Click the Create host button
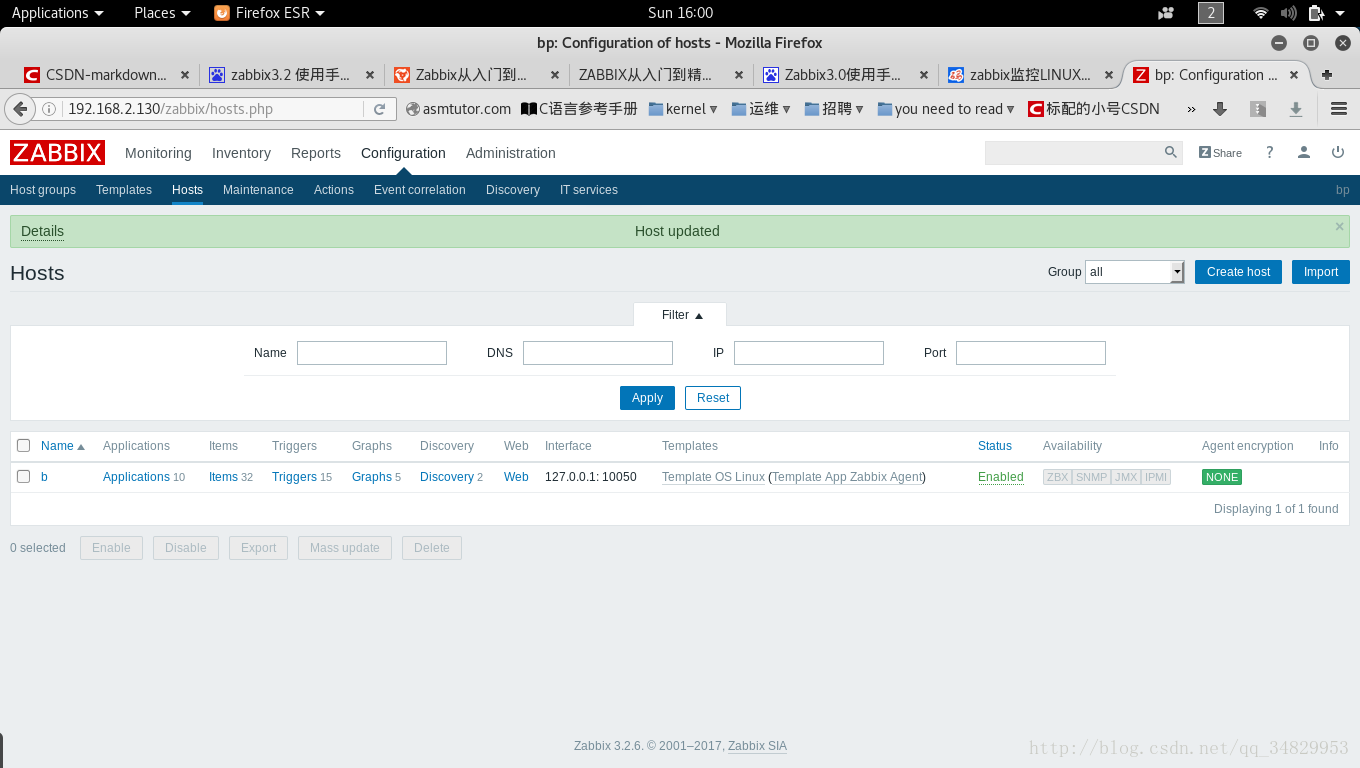Viewport: 1360px width, 768px height. pos(1238,272)
